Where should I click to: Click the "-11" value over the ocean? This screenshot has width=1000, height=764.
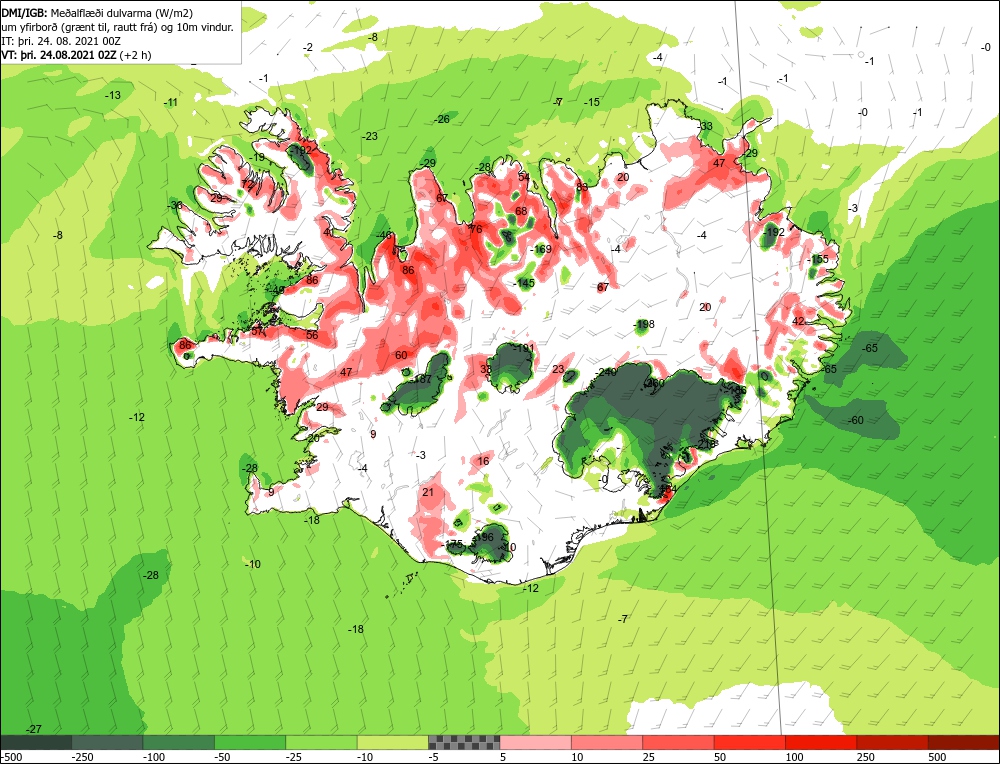tap(171, 102)
